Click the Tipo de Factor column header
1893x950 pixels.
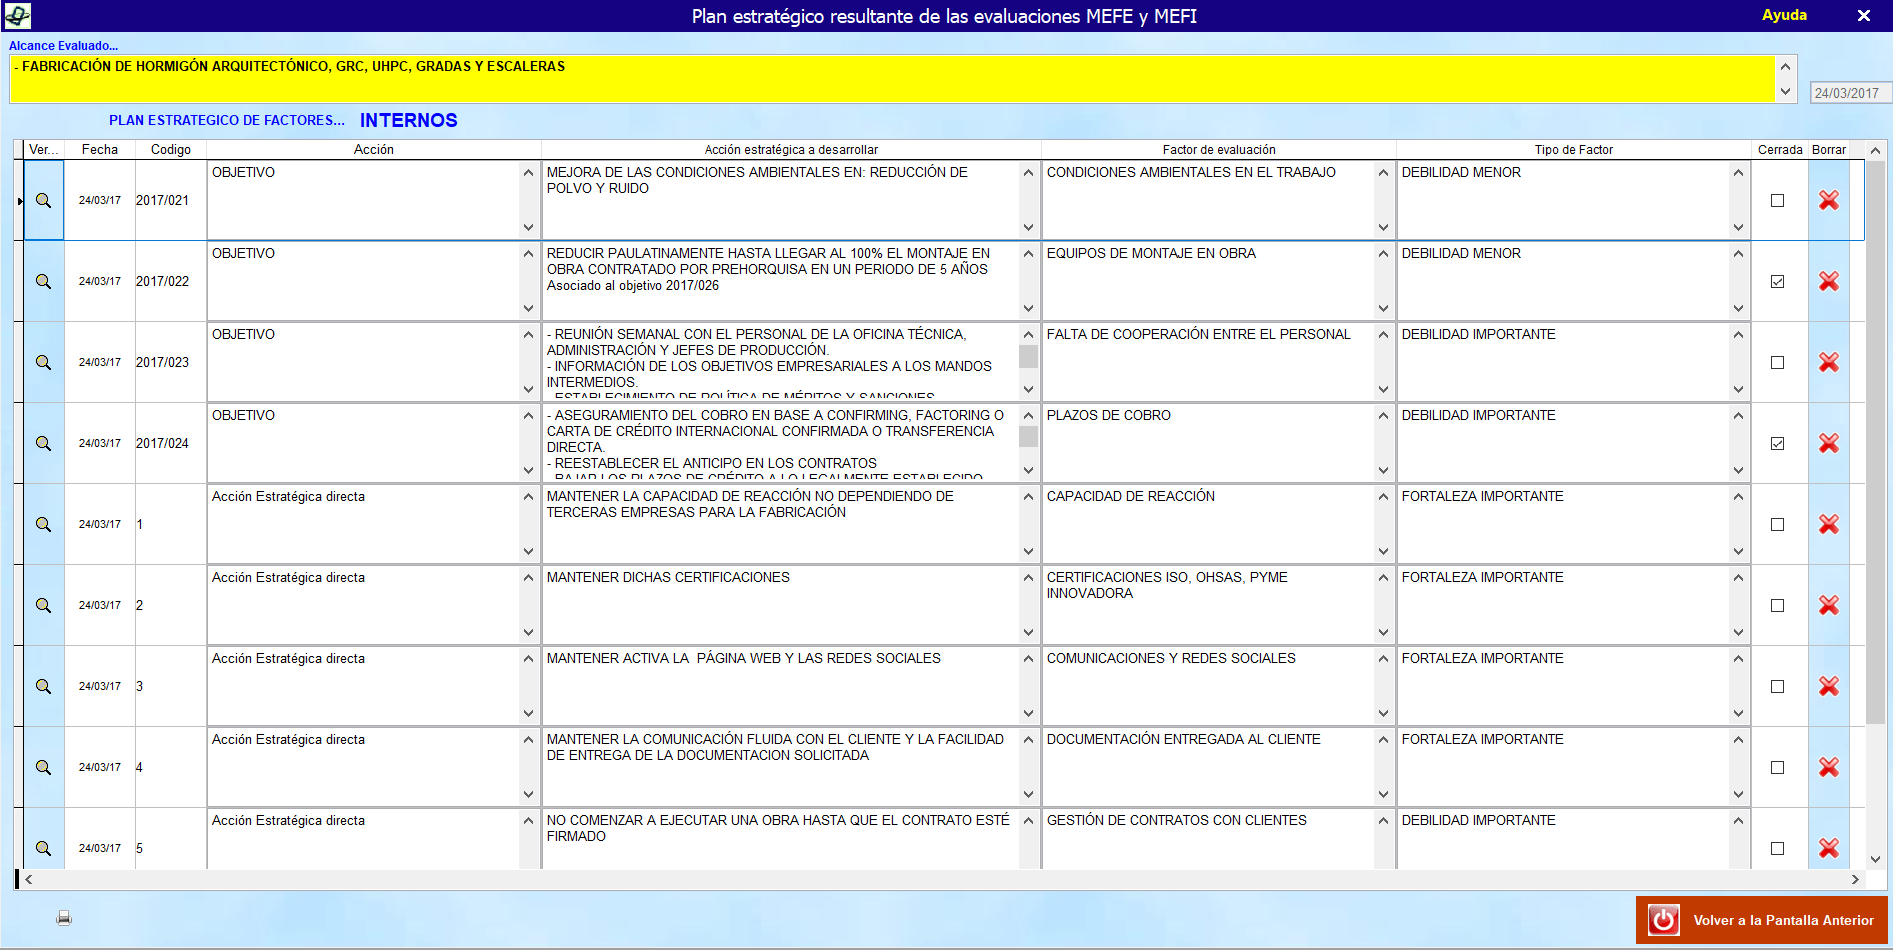click(x=1574, y=149)
